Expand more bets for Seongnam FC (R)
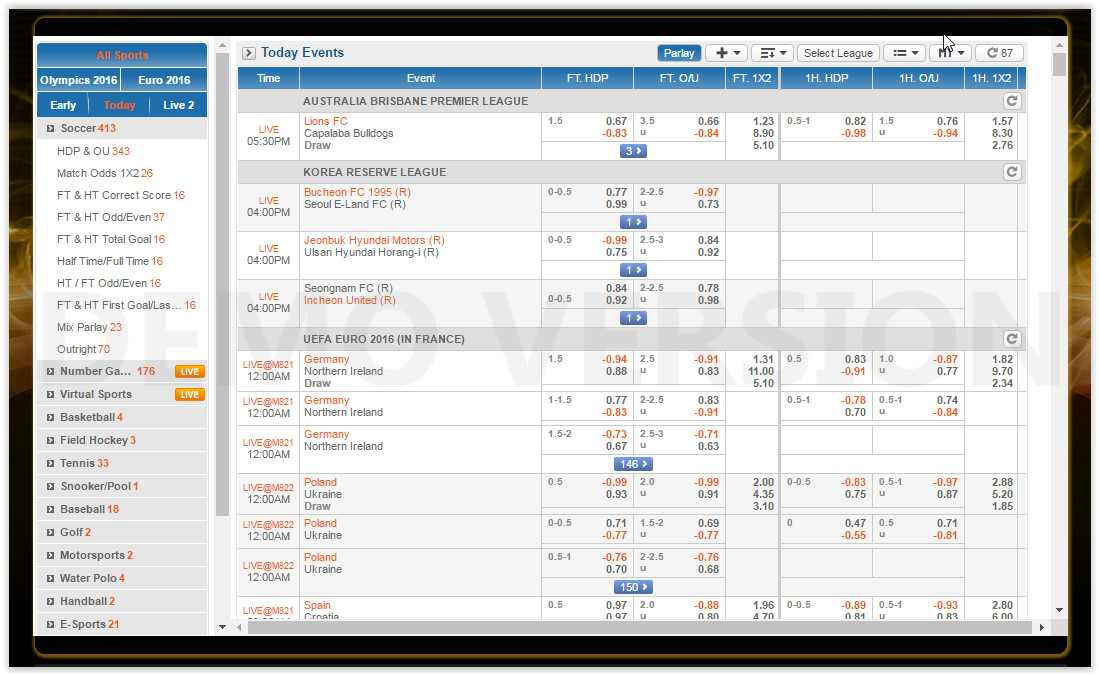 (633, 318)
